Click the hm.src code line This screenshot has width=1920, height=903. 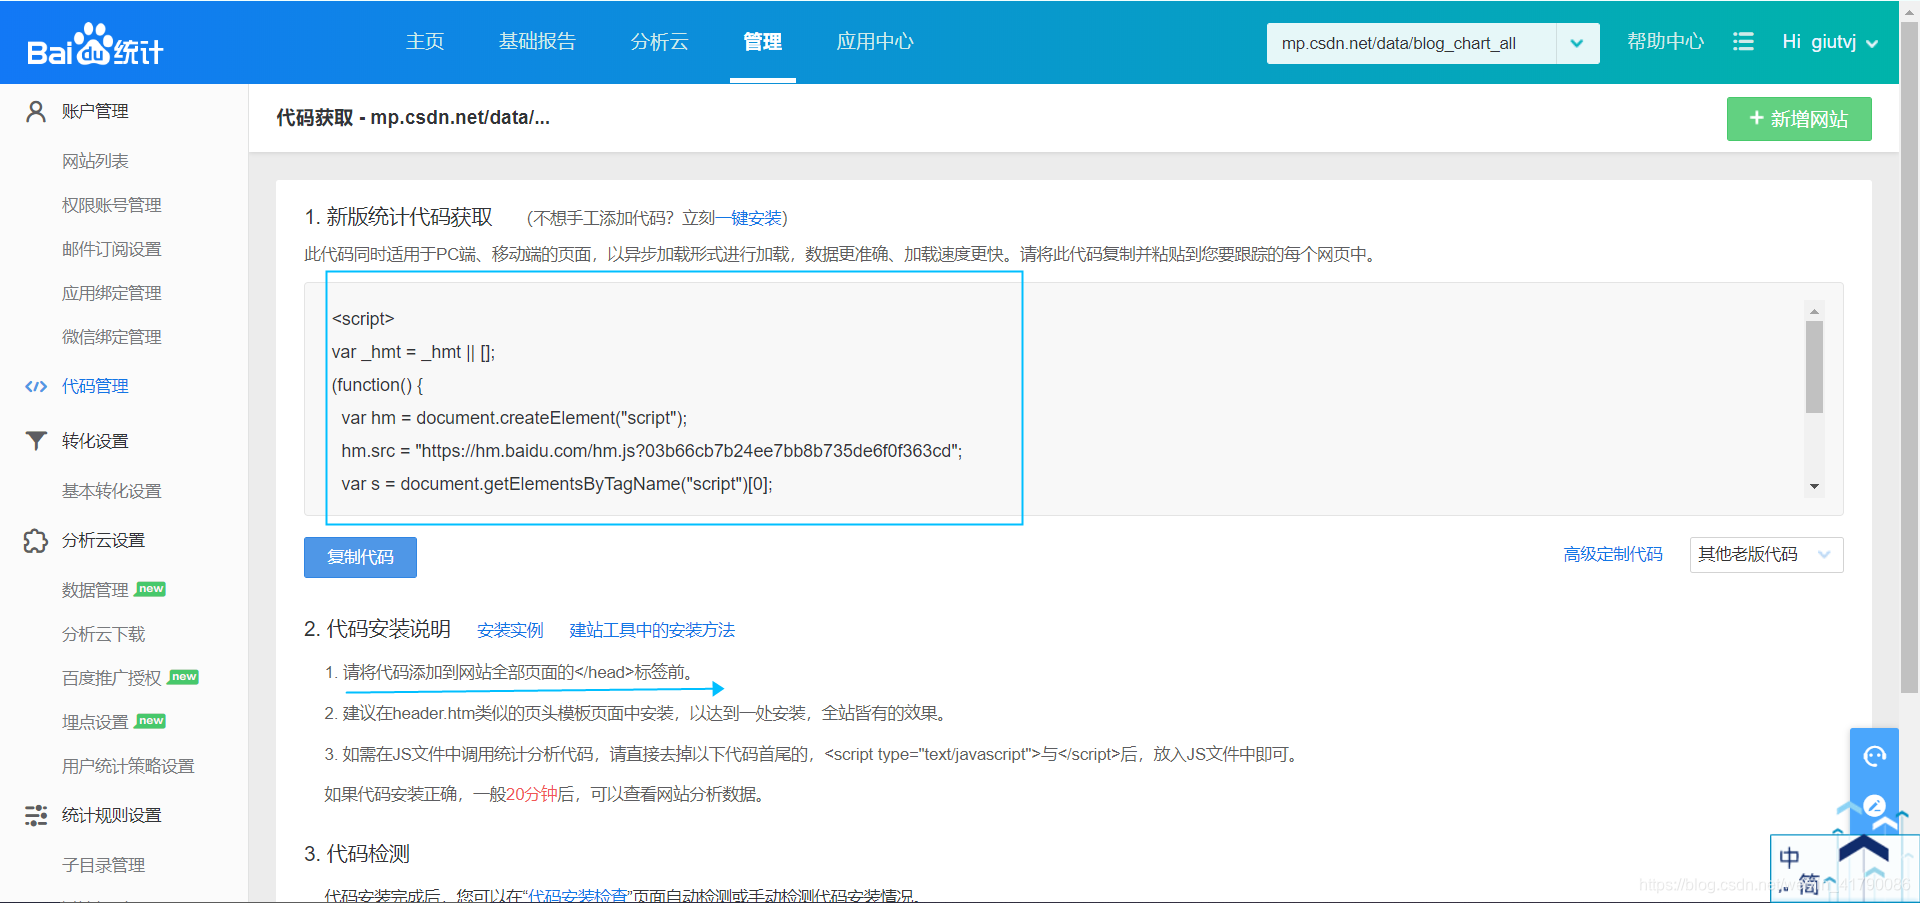pos(652,451)
